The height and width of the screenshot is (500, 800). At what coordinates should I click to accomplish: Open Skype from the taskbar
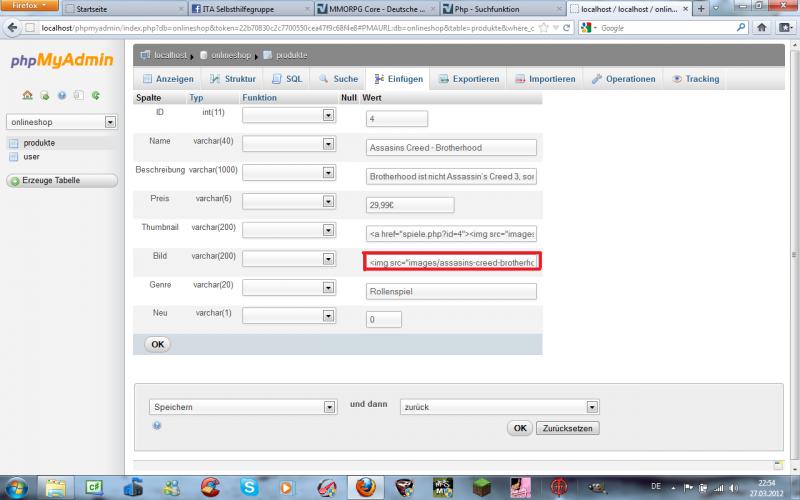(247, 487)
